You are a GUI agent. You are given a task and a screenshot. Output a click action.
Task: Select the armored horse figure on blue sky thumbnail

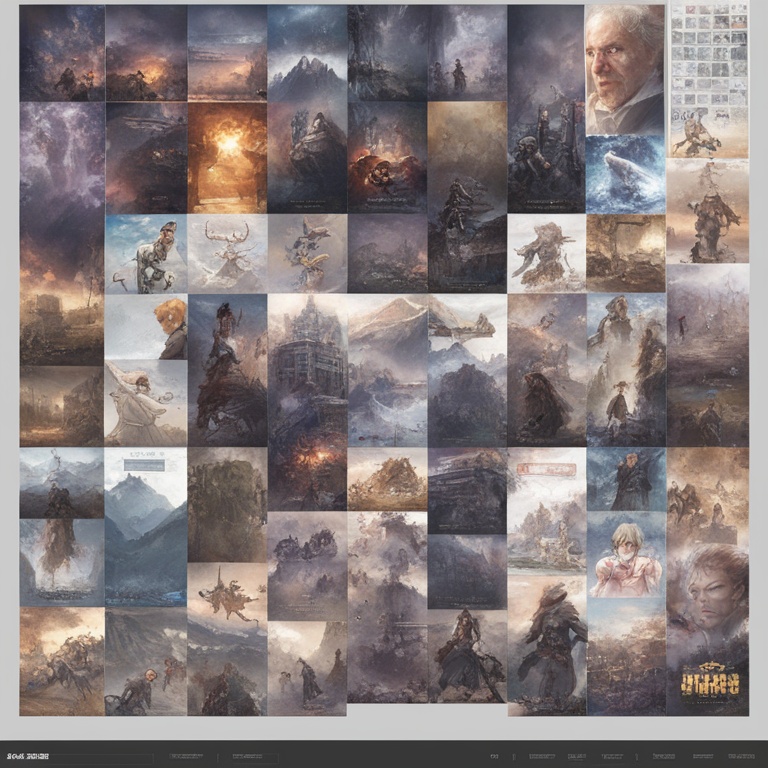[x=146, y=254]
